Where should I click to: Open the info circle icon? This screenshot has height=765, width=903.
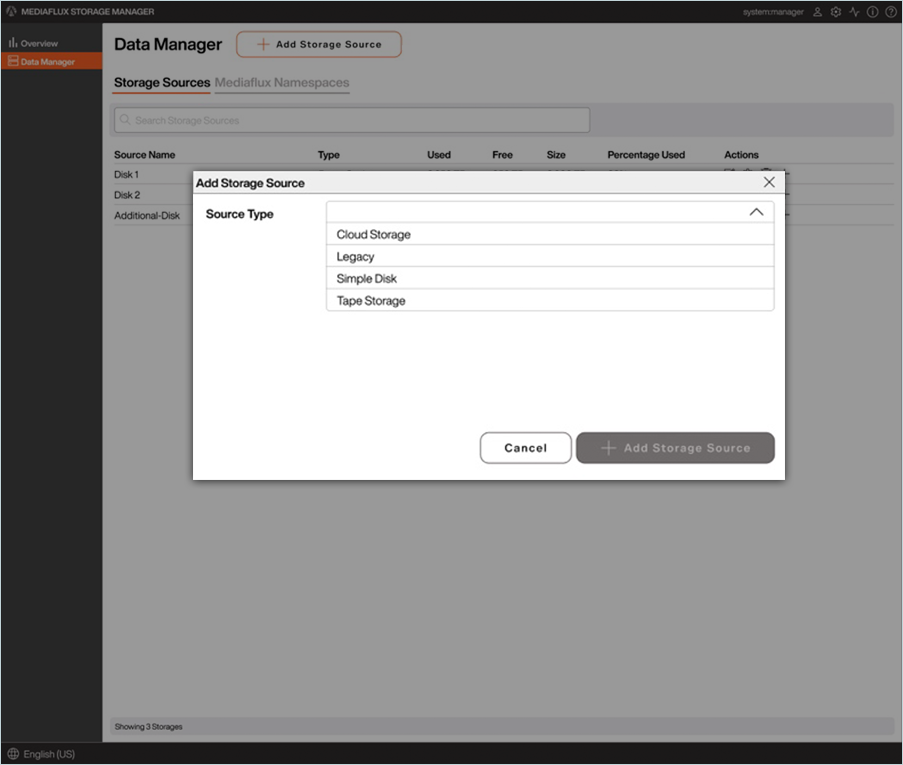872,12
